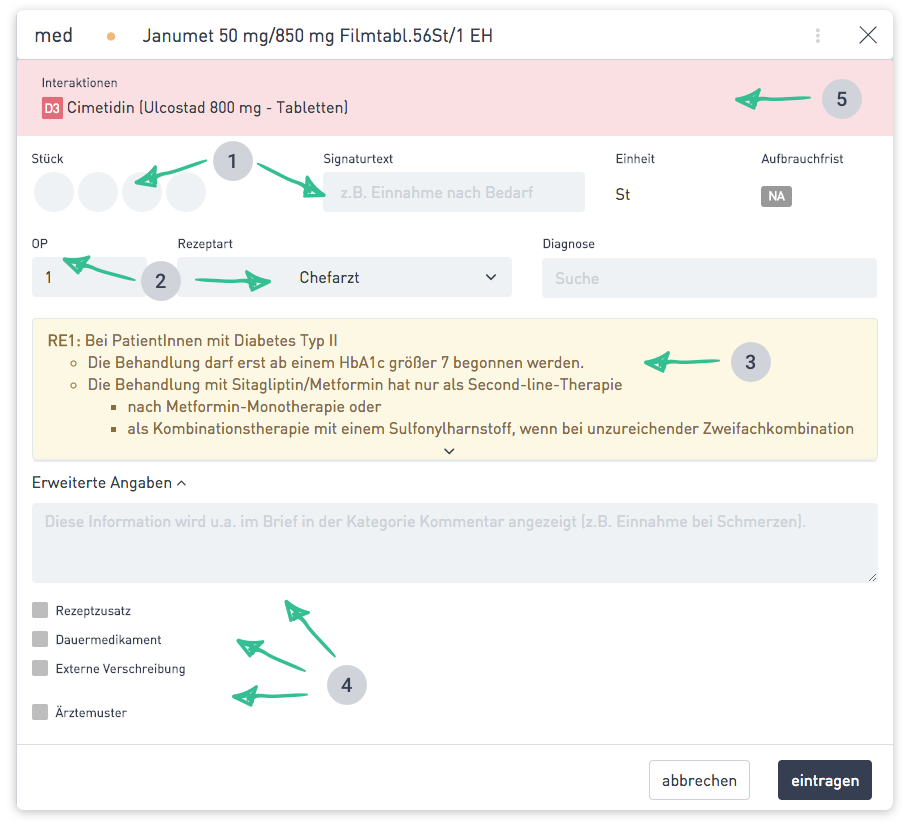Select the second Stück dosage circle
The height and width of the screenshot is (835, 905).
click(98, 192)
